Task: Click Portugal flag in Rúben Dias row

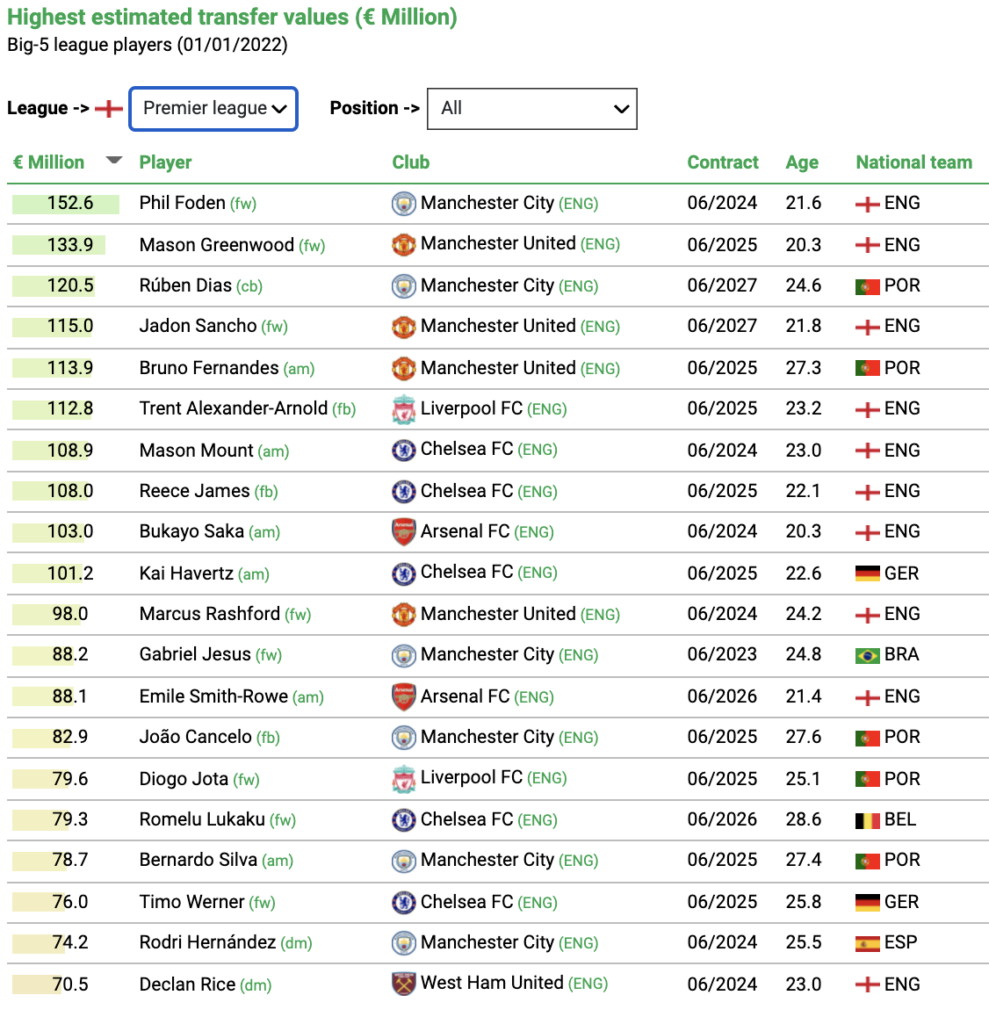Action: click(x=867, y=287)
